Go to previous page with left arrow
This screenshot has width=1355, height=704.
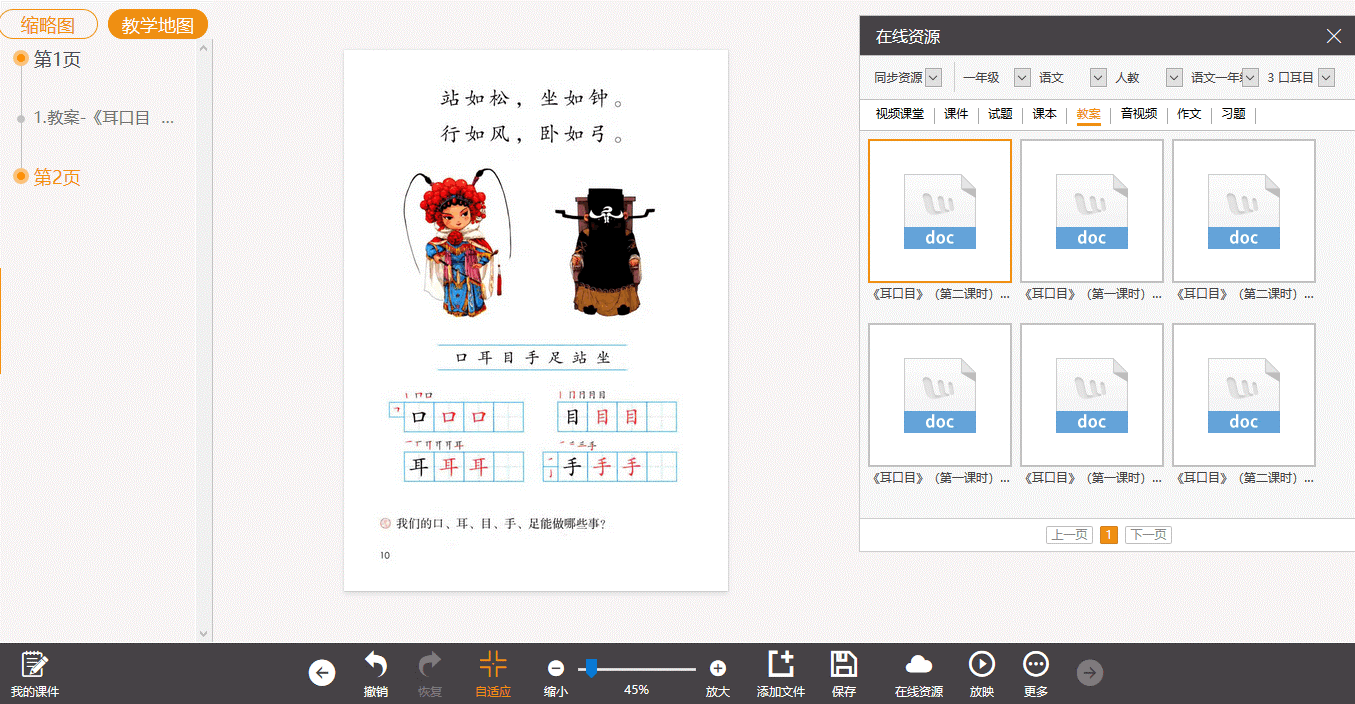pos(322,673)
